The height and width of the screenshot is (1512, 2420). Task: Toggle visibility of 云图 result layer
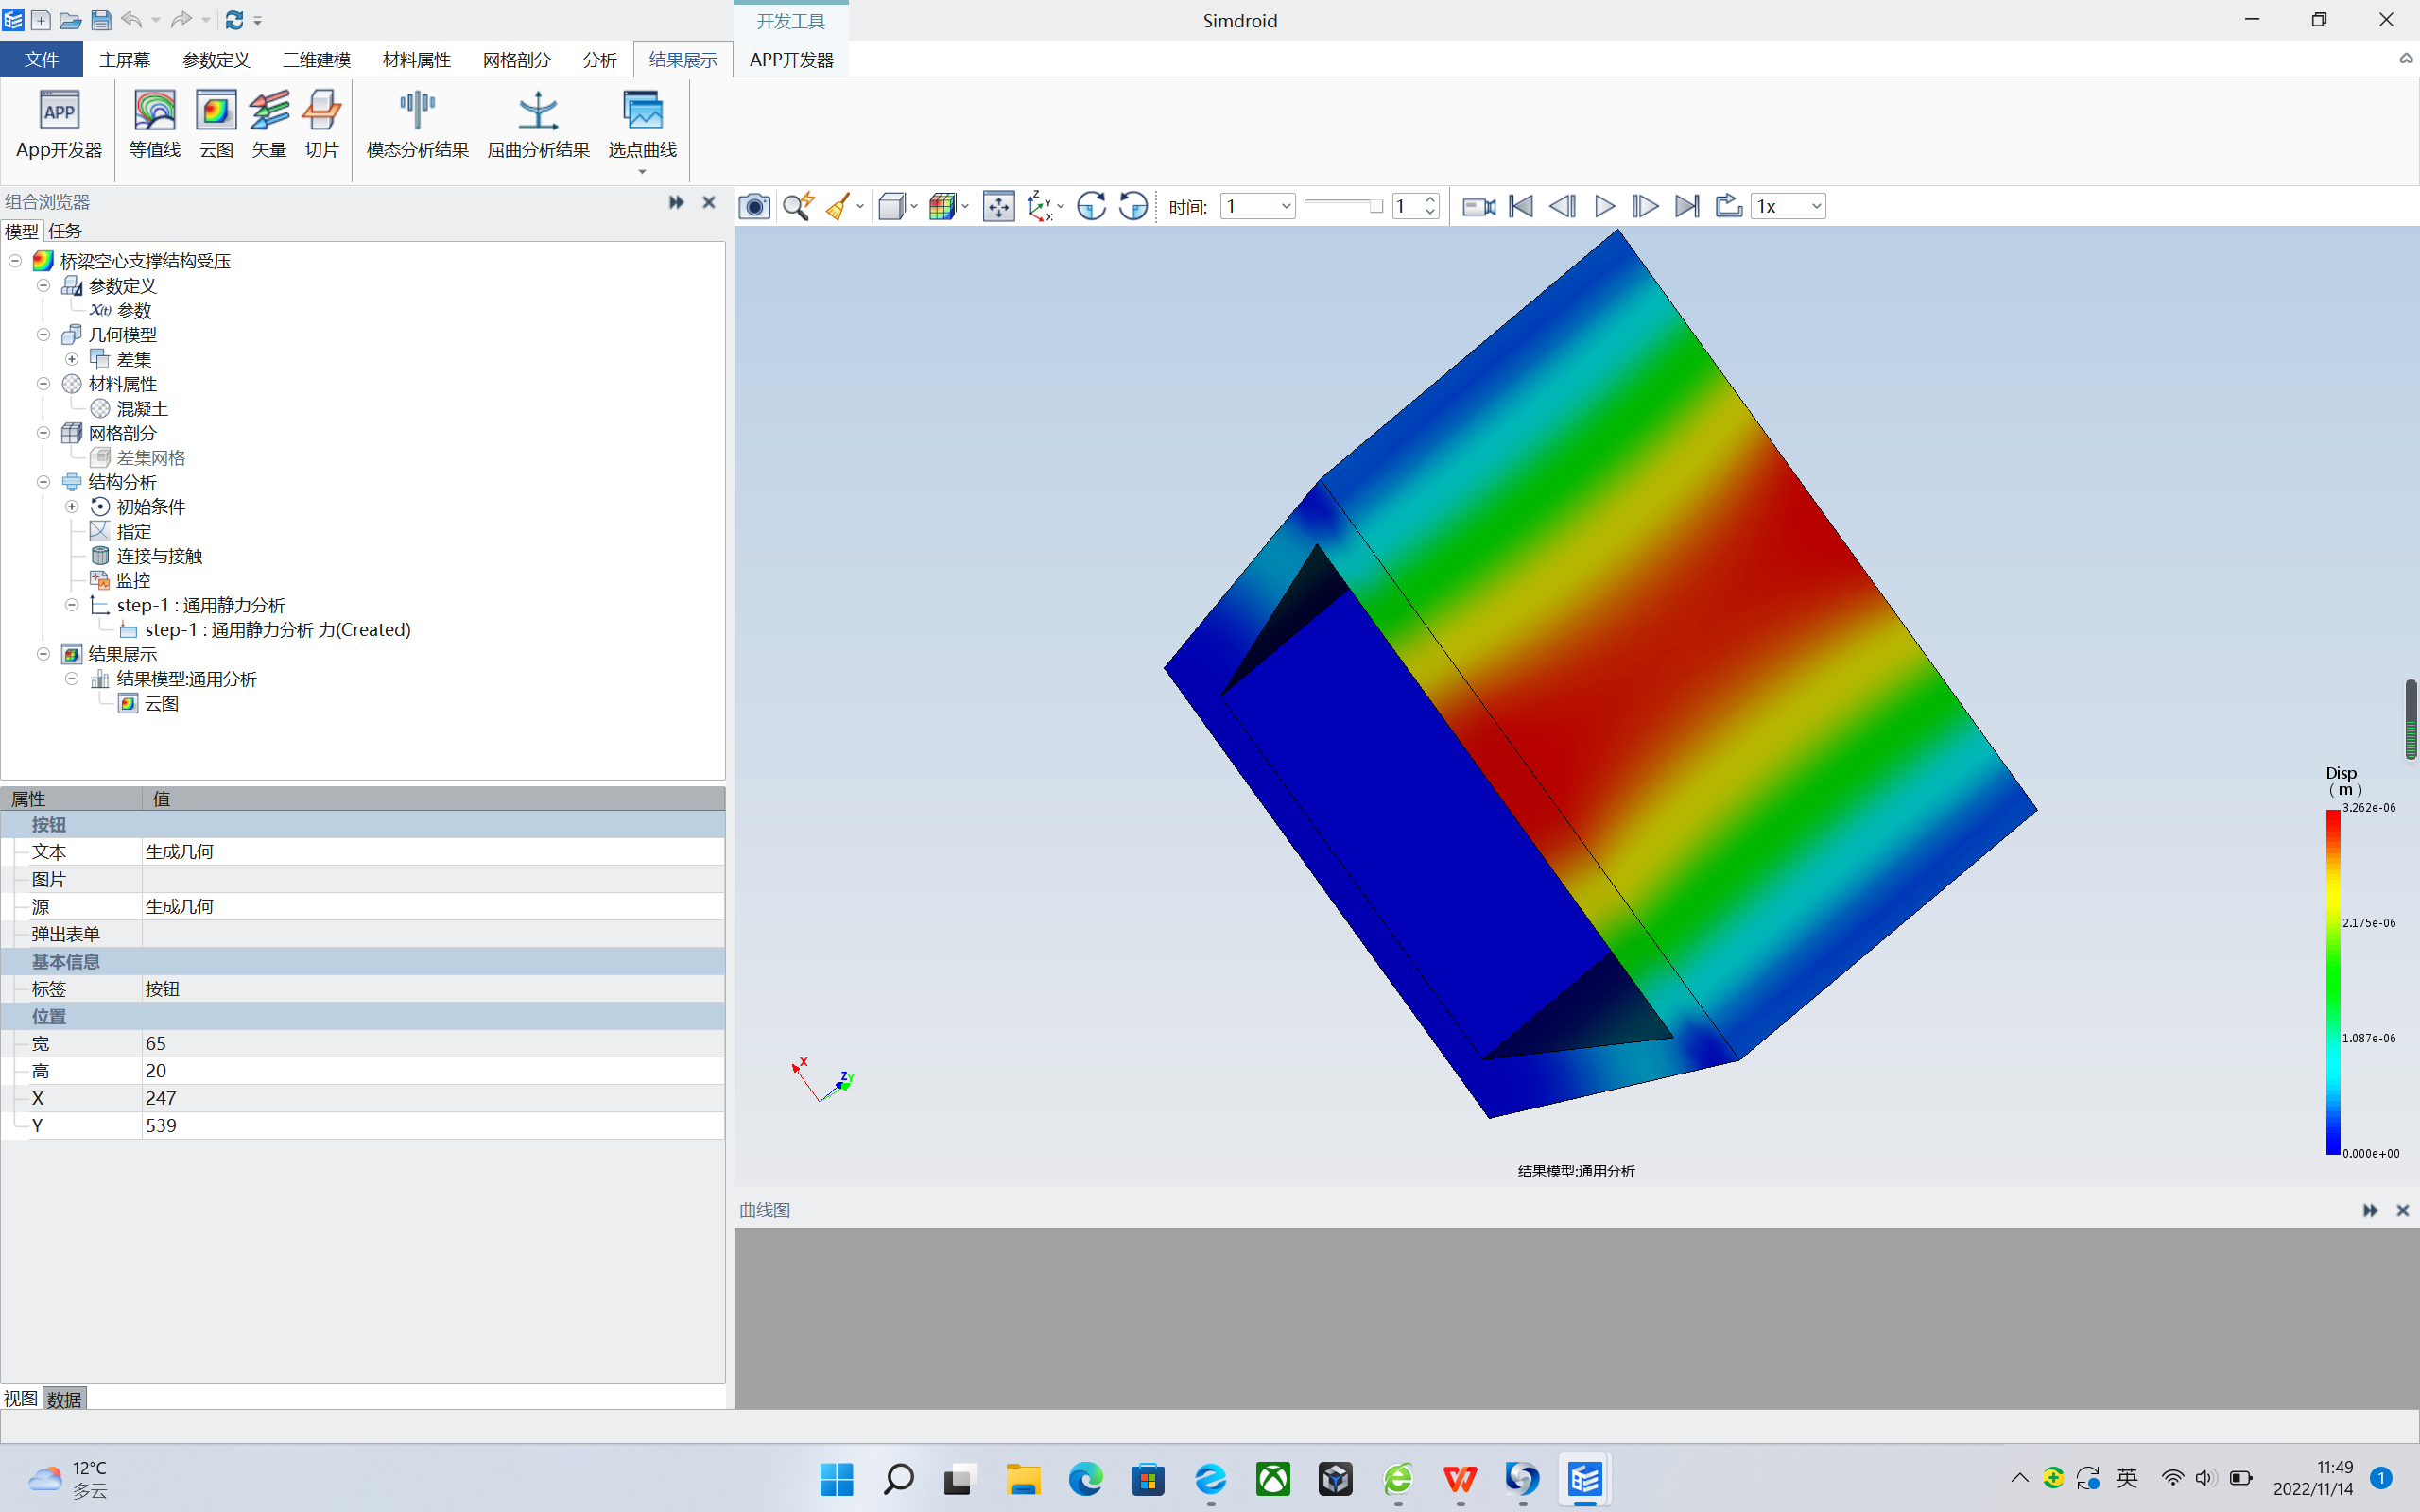tap(130, 704)
